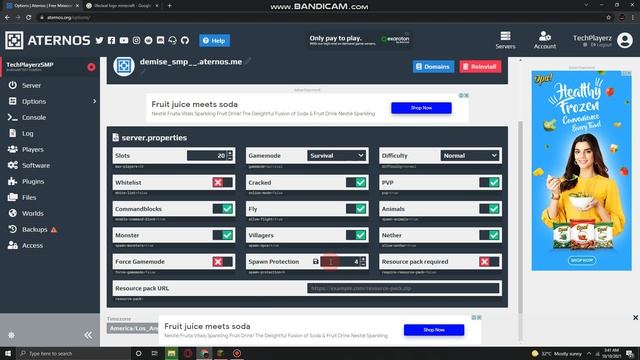Screen dimensions: 640x360
Task: Click Shop Now in top ad
Action: [421, 108]
